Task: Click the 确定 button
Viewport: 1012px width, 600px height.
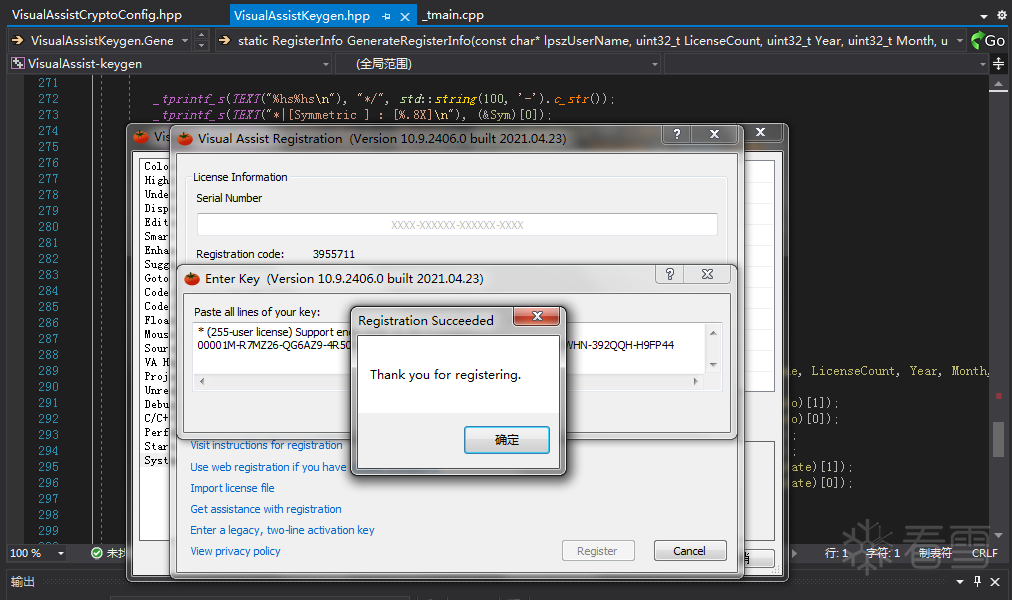Action: coord(507,439)
